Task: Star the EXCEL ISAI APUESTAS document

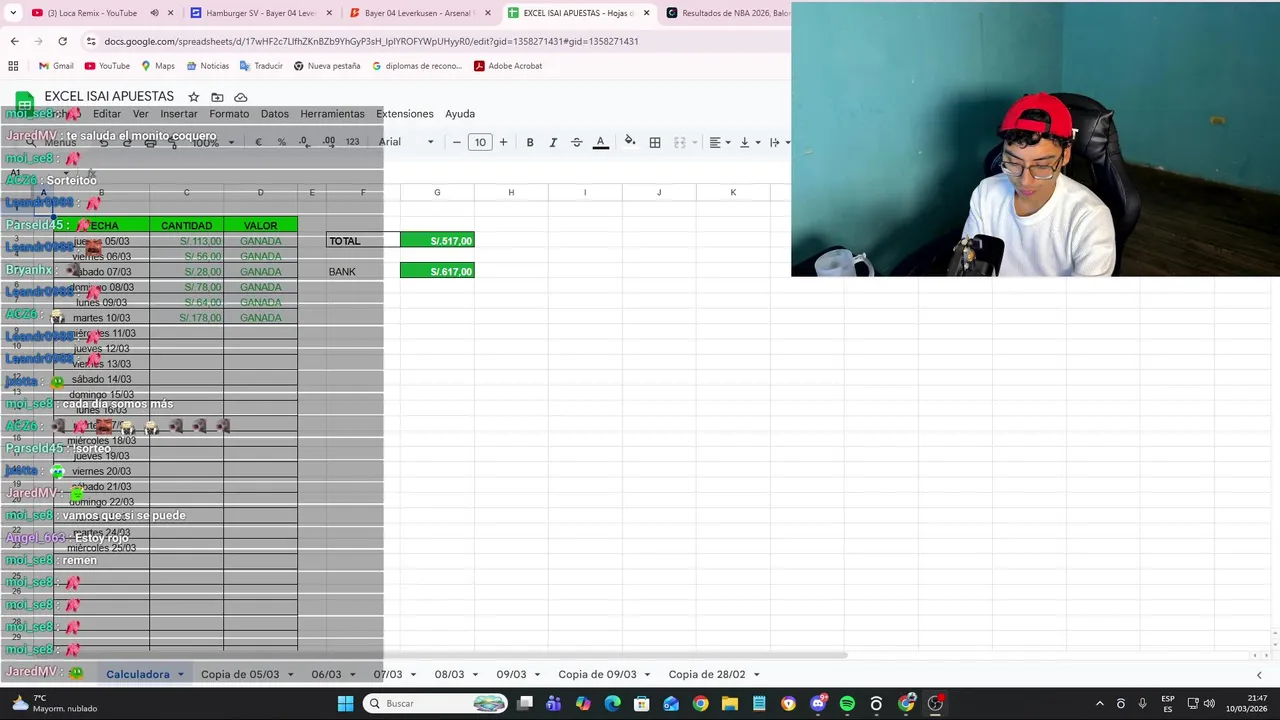Action: [x=193, y=97]
